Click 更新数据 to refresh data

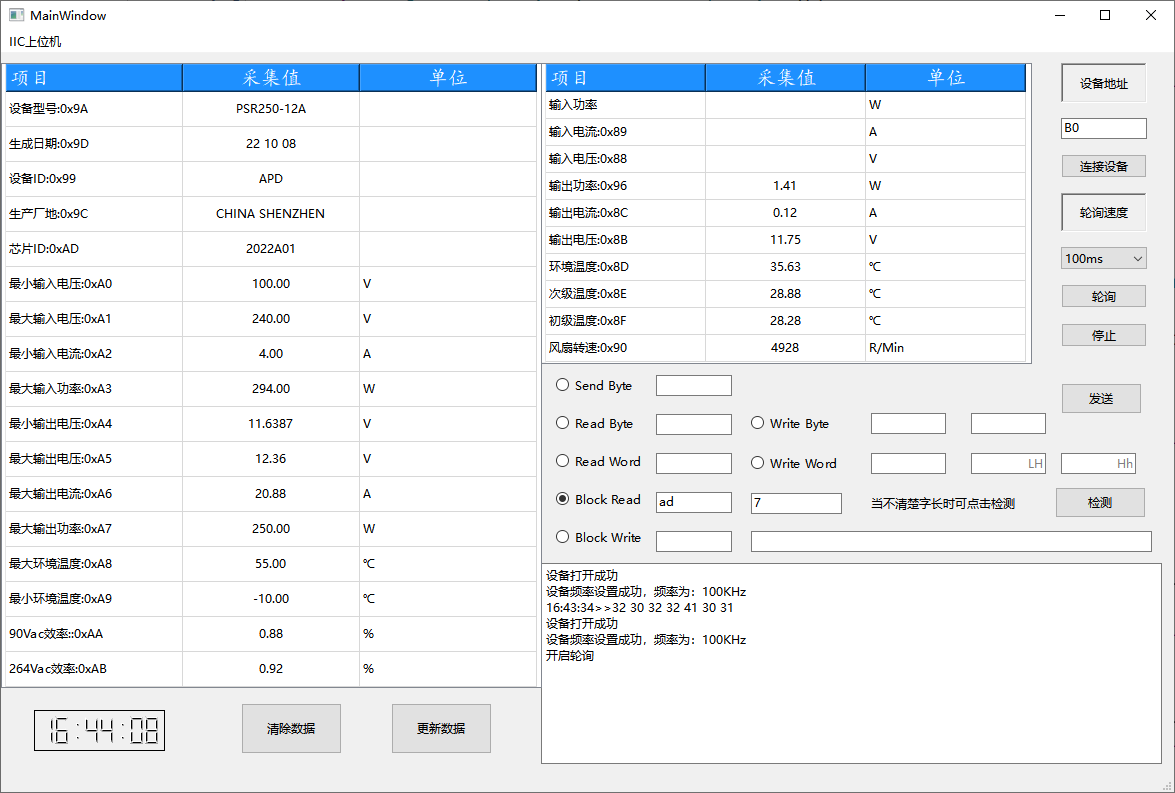coord(441,728)
